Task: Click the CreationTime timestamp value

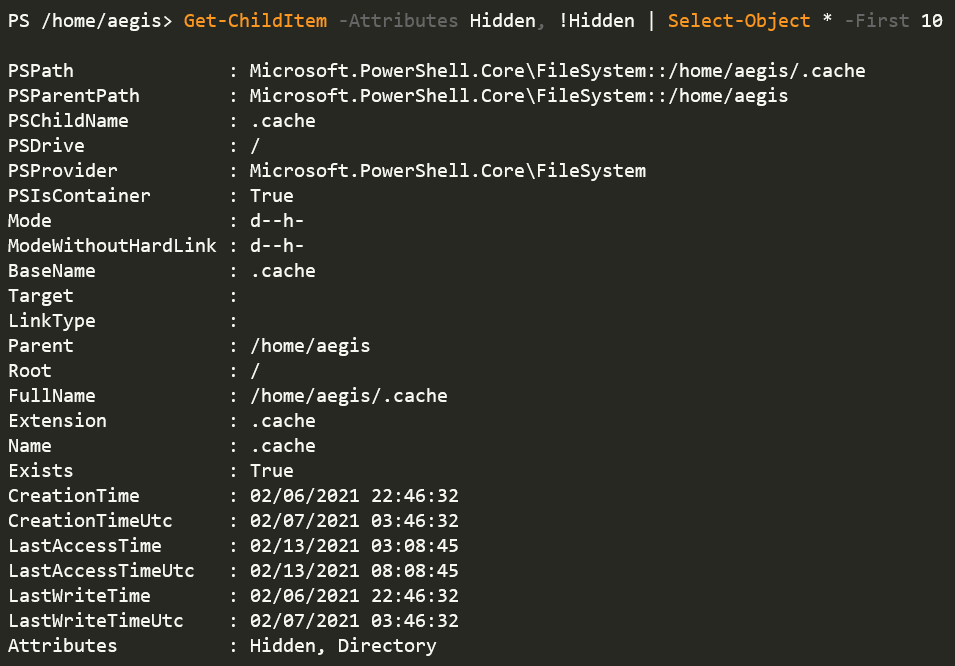Action: tap(354, 495)
